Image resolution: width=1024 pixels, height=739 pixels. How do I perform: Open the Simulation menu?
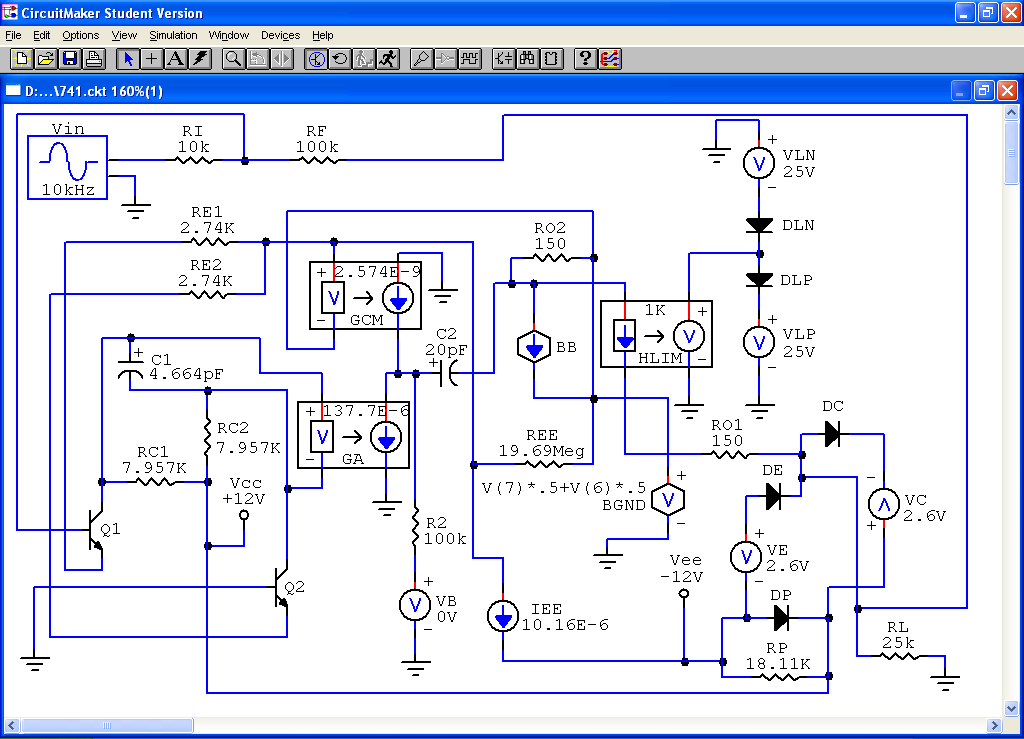tap(173, 35)
